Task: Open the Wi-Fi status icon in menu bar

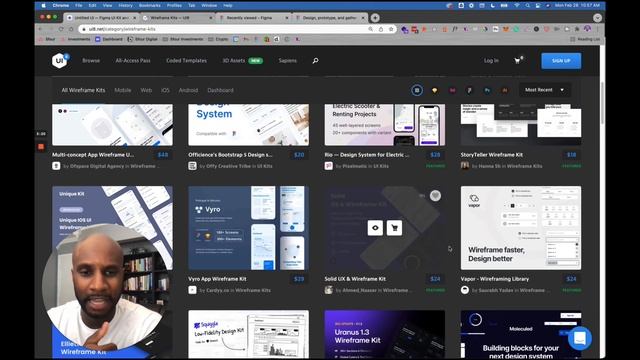Action: point(517,5)
